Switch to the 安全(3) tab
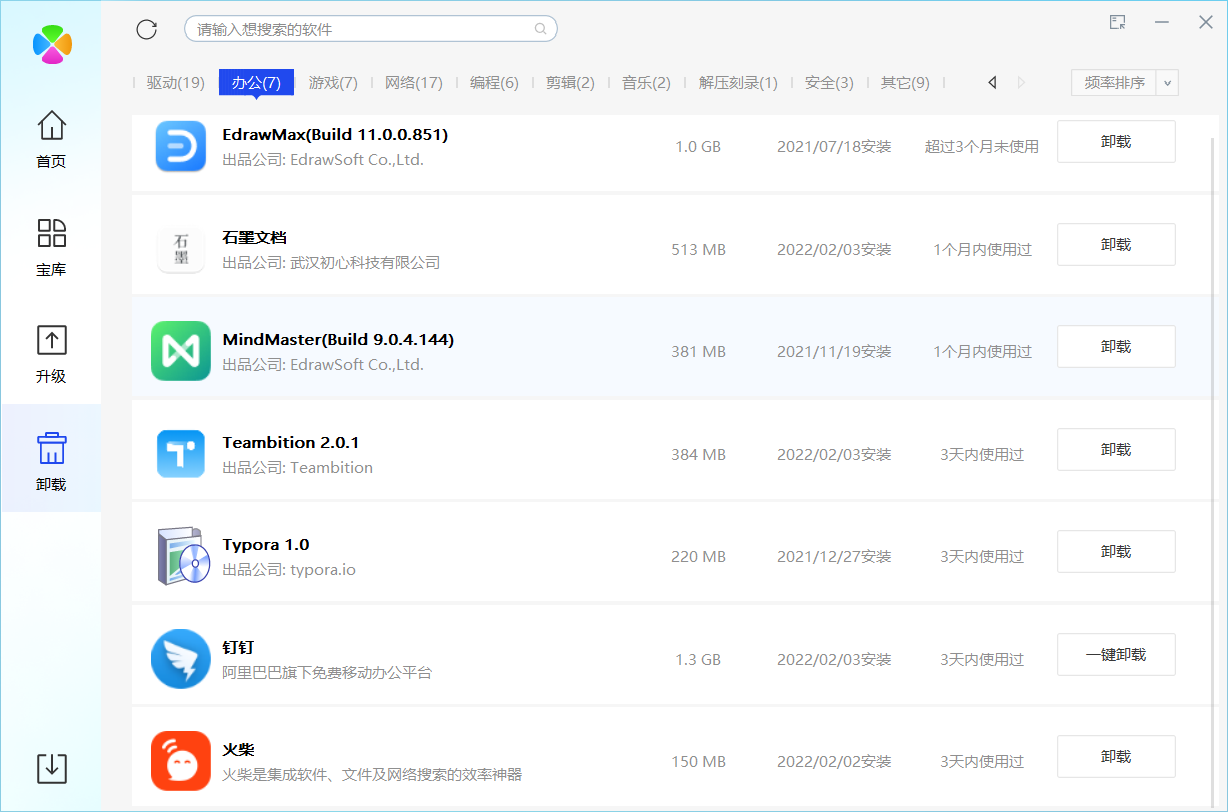 coord(829,83)
